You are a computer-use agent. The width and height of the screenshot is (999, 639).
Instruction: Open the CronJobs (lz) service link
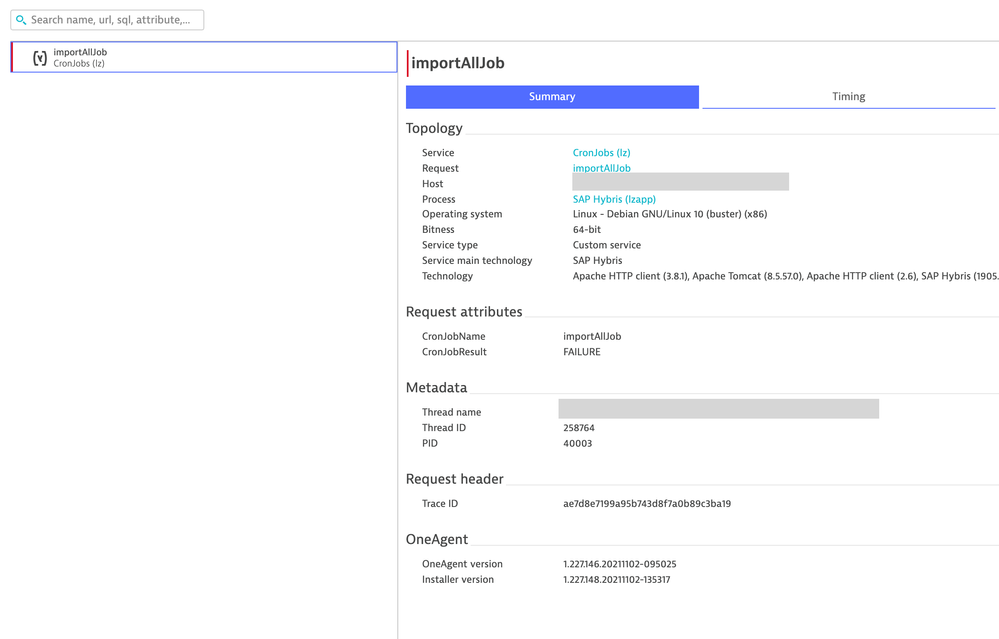pos(601,153)
